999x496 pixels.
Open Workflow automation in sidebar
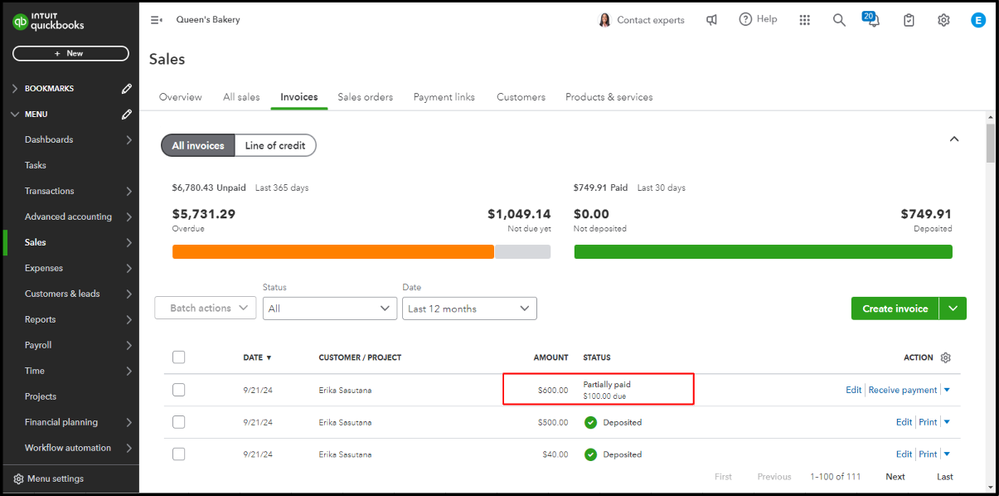point(68,448)
